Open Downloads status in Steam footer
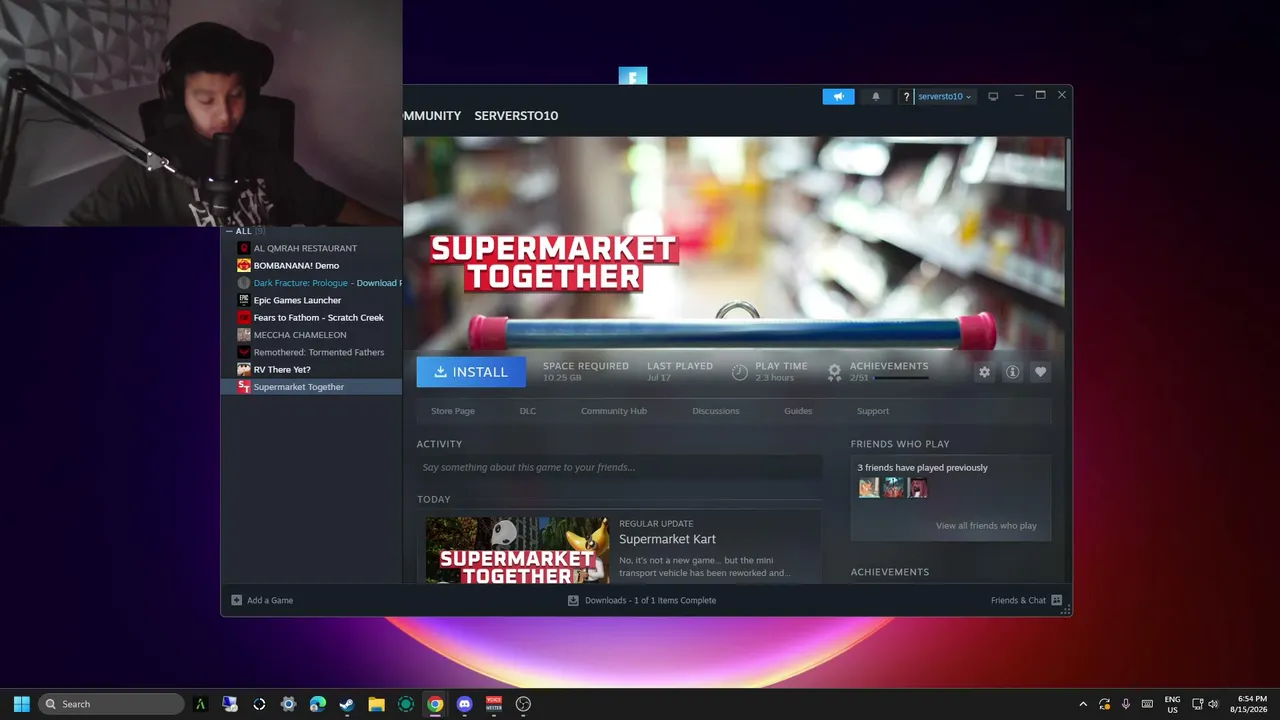 coord(642,600)
